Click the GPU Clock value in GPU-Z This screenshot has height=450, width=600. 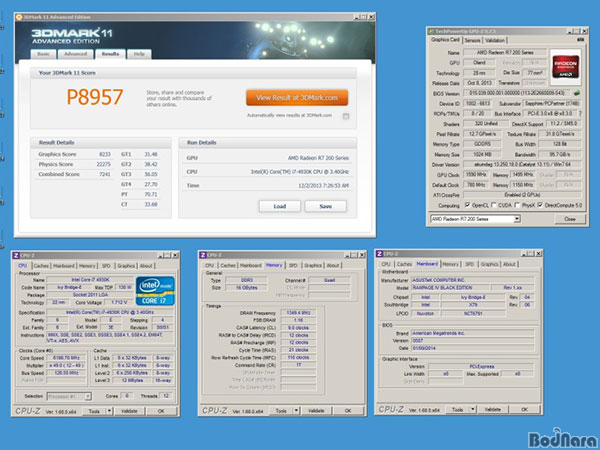476,175
